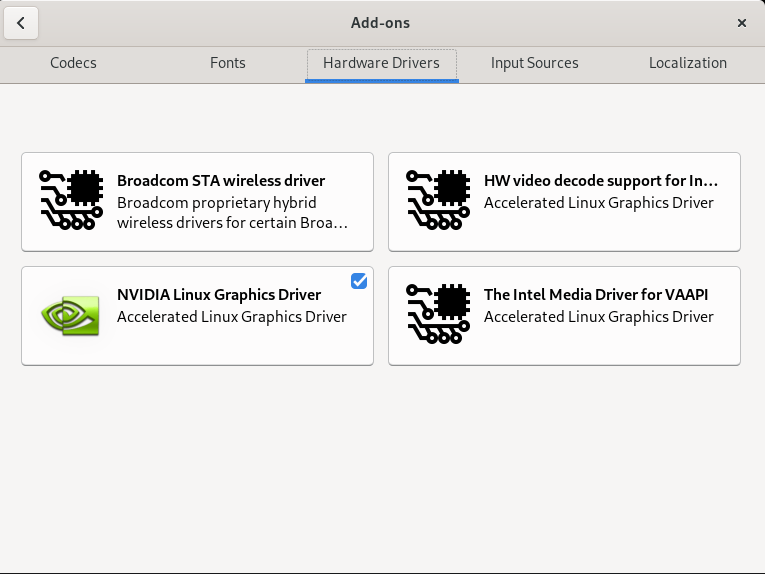The image size is (765, 574).
Task: Select The Intel Media Driver for VAAPI title
Action: pos(596,295)
